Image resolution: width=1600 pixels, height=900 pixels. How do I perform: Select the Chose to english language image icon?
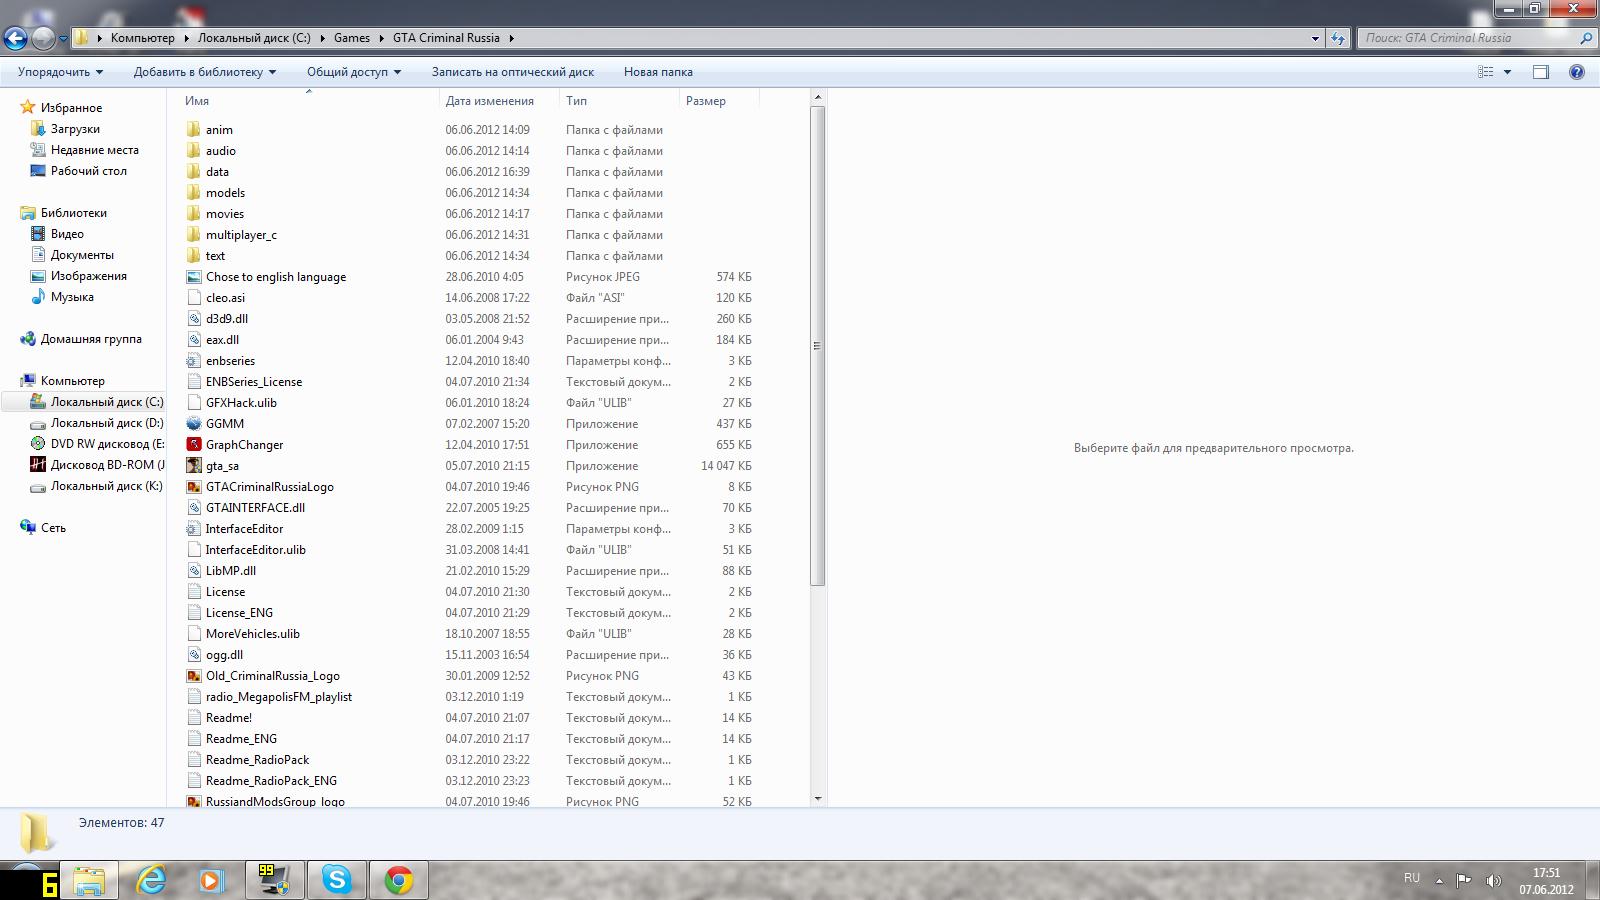tap(194, 277)
